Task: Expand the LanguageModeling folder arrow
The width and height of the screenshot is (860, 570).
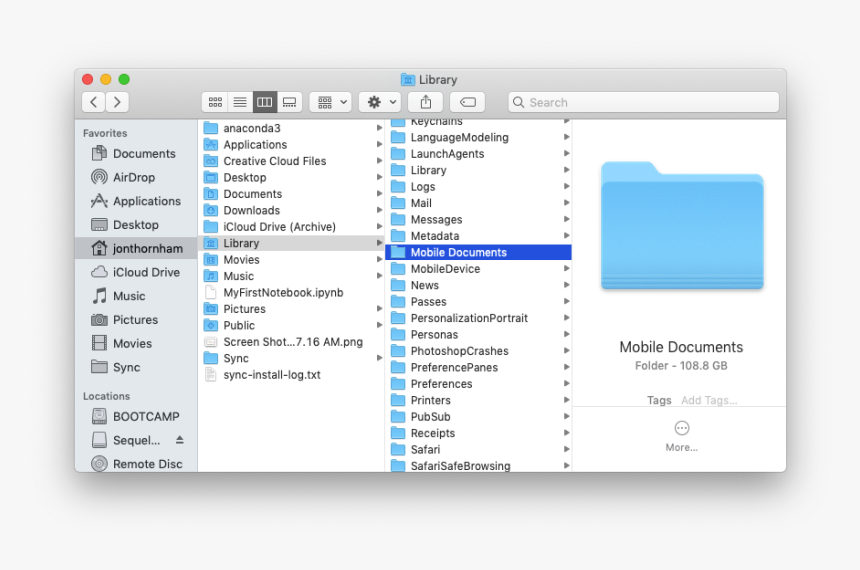Action: click(x=567, y=137)
